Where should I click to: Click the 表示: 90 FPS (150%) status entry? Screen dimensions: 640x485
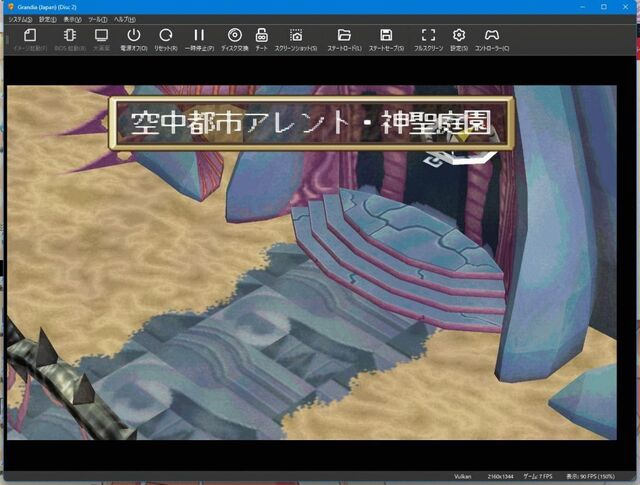590,476
